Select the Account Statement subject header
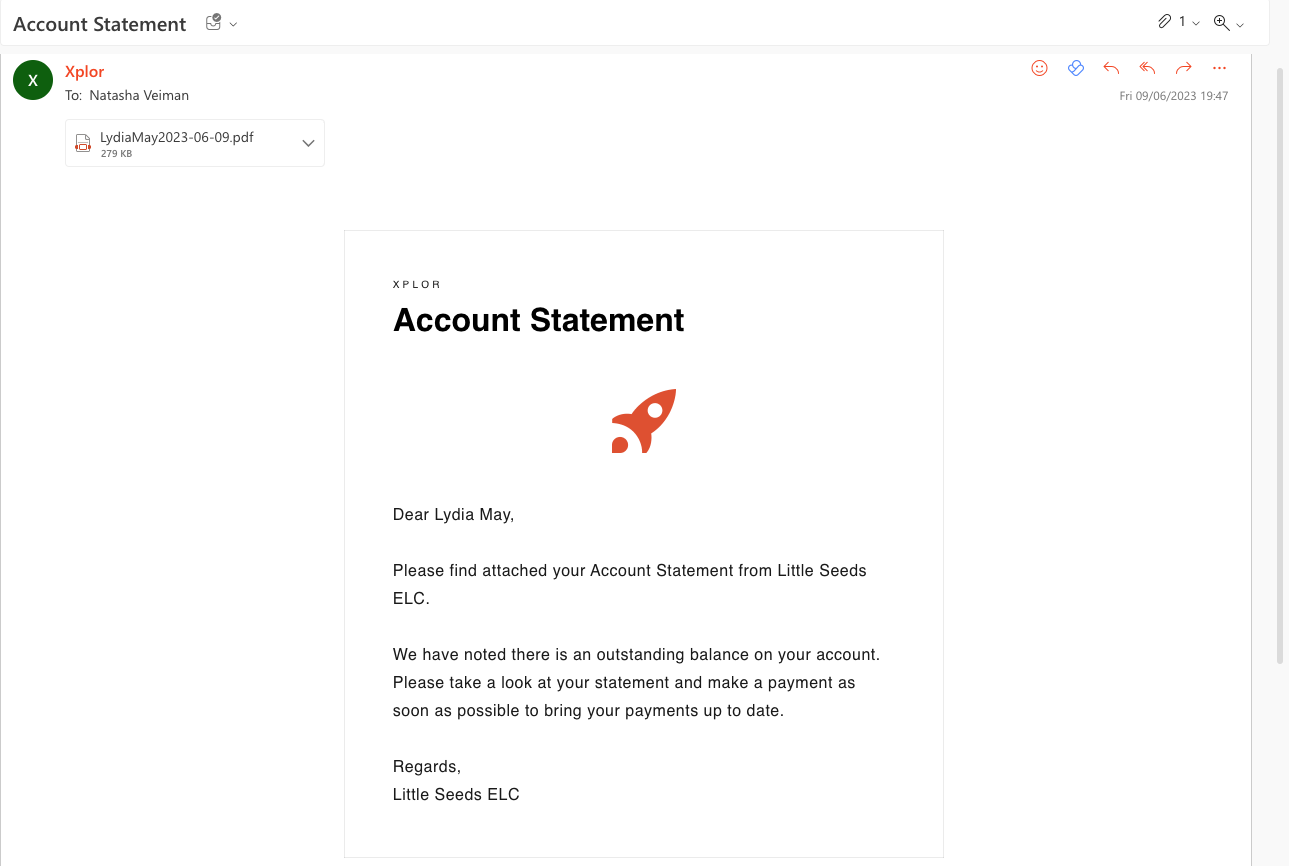 pyautogui.click(x=99, y=23)
